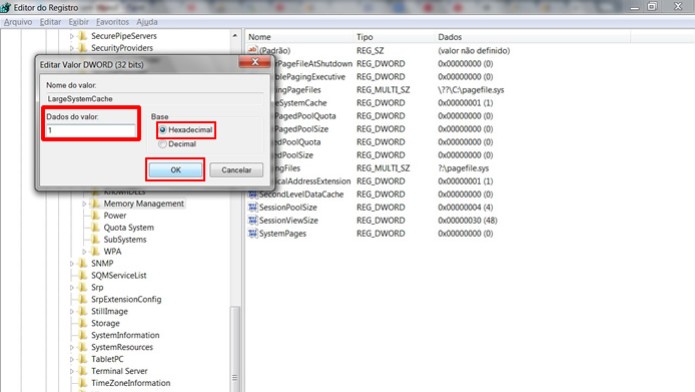Viewport: 695px width, 392px height.
Task: Click the SessionPoolSize value icon
Action: tap(253, 207)
